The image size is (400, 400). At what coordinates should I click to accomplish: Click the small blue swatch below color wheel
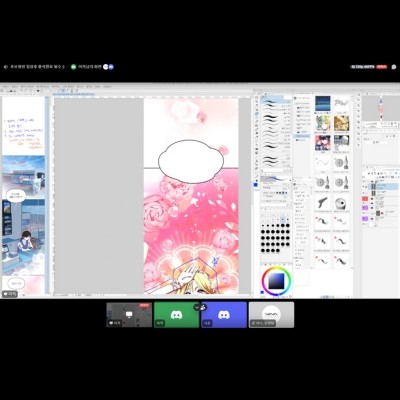(x=262, y=292)
